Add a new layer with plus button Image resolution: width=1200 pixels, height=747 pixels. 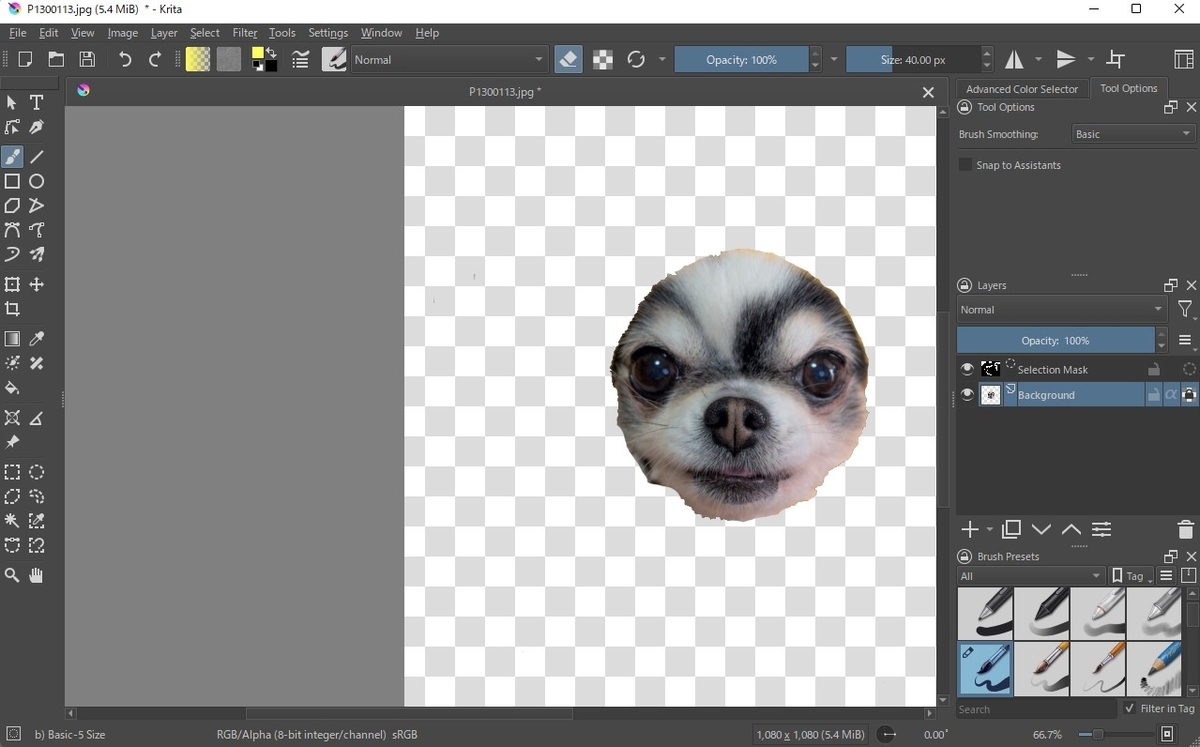coord(969,530)
